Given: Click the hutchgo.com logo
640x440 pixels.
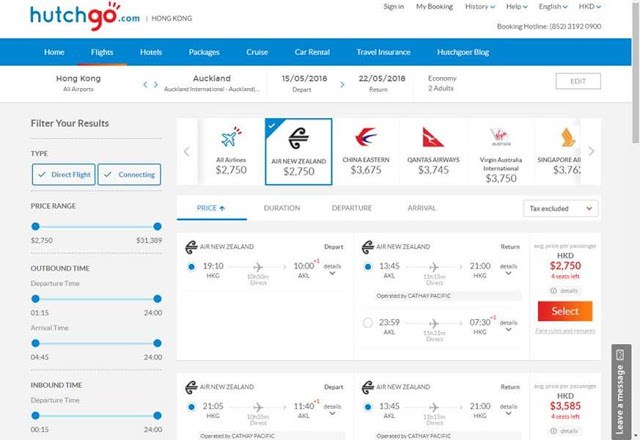Looking at the screenshot, I should [x=85, y=16].
